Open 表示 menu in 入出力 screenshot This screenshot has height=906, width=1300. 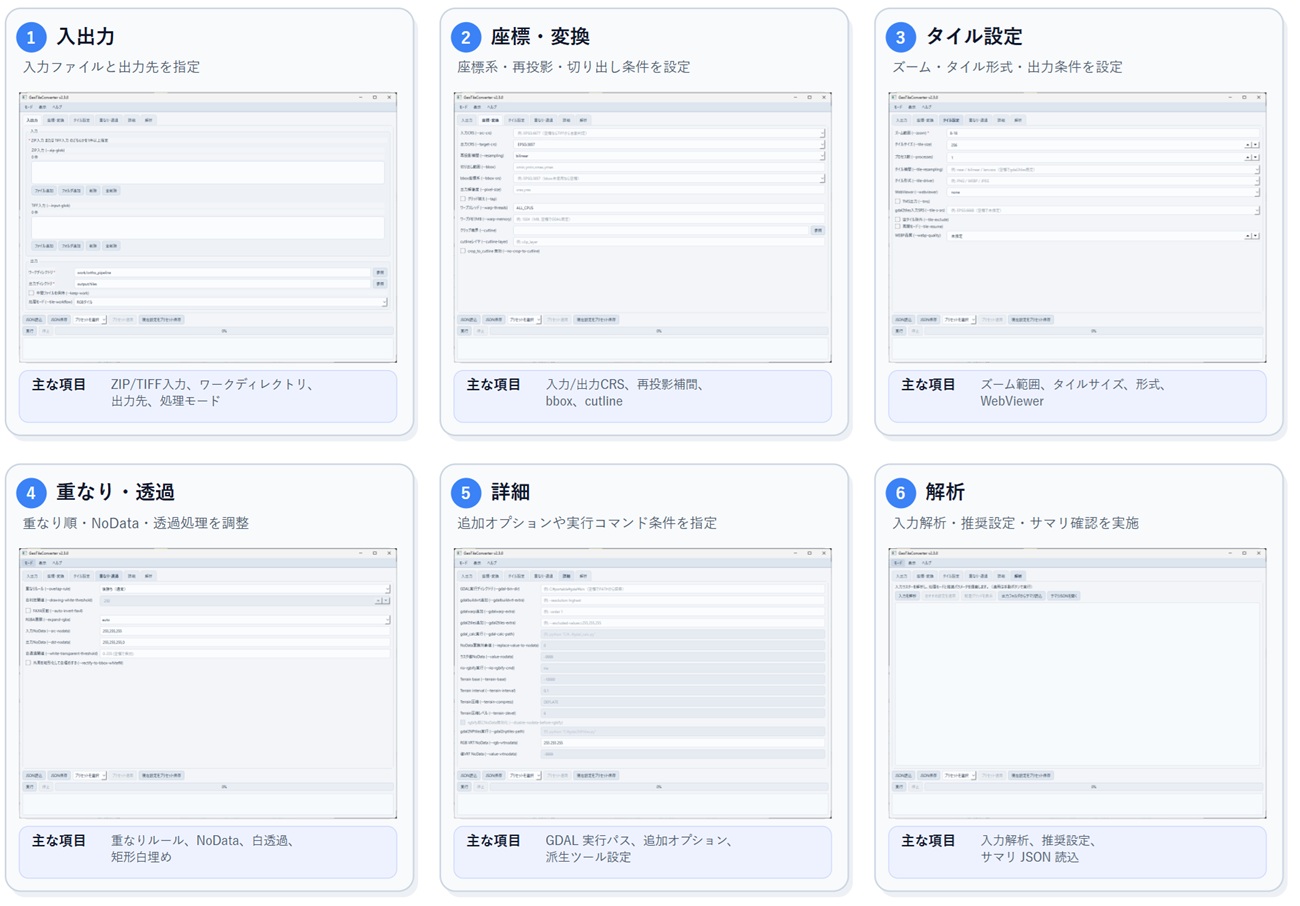tap(42, 107)
